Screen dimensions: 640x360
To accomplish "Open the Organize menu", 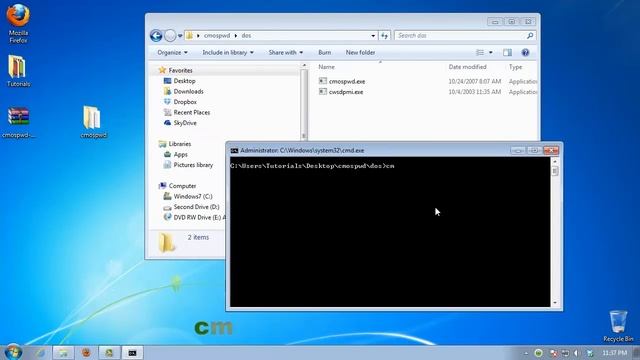I will 172,53.
